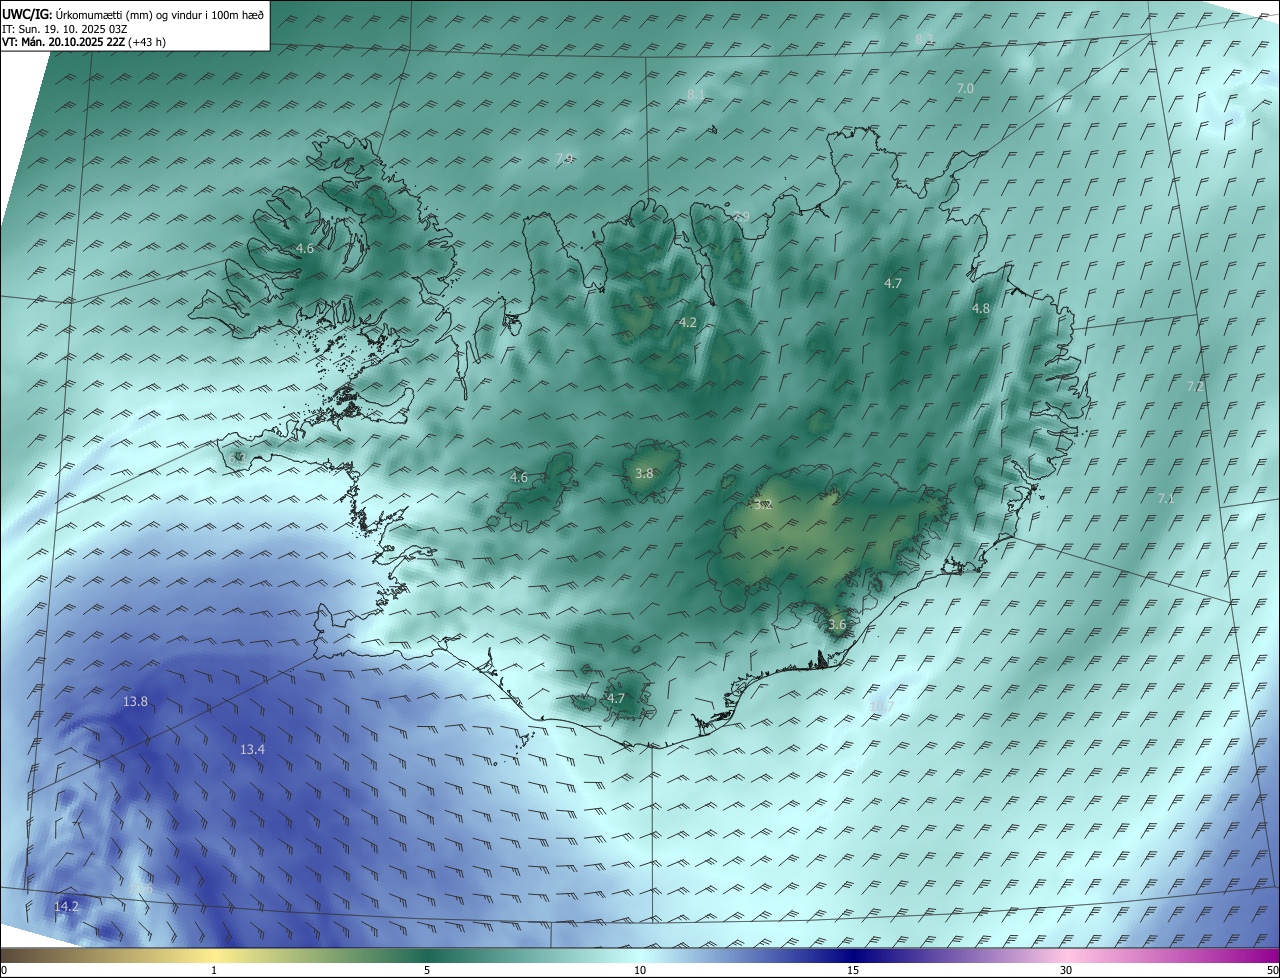Click the 4.7 label on the south coast glacier
This screenshot has height=978, width=1280.
(x=616, y=698)
